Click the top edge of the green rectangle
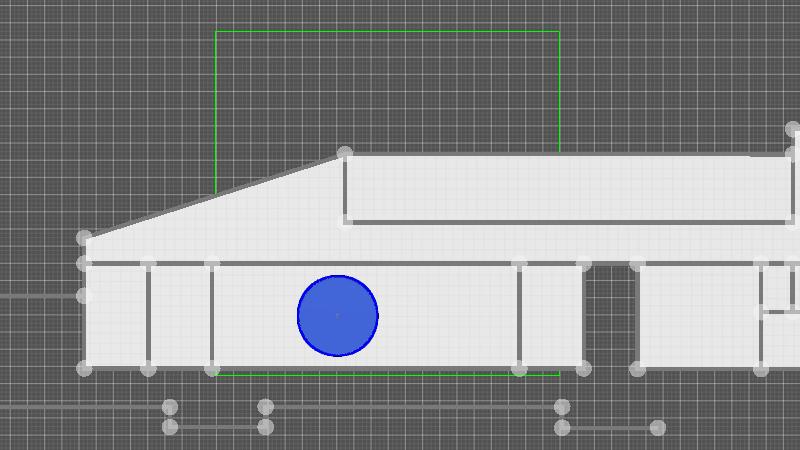The height and width of the screenshot is (450, 800). (387, 32)
